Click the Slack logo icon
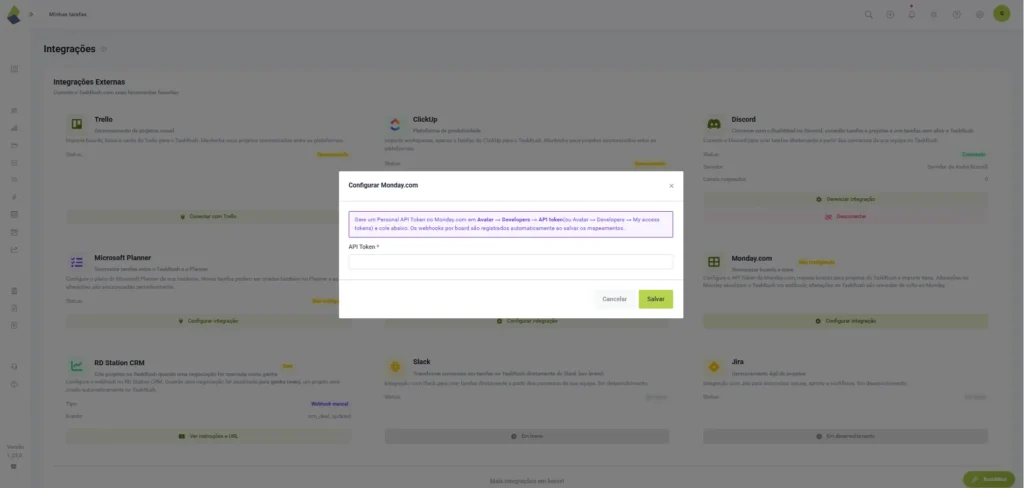This screenshot has width=1024, height=488. click(394, 366)
